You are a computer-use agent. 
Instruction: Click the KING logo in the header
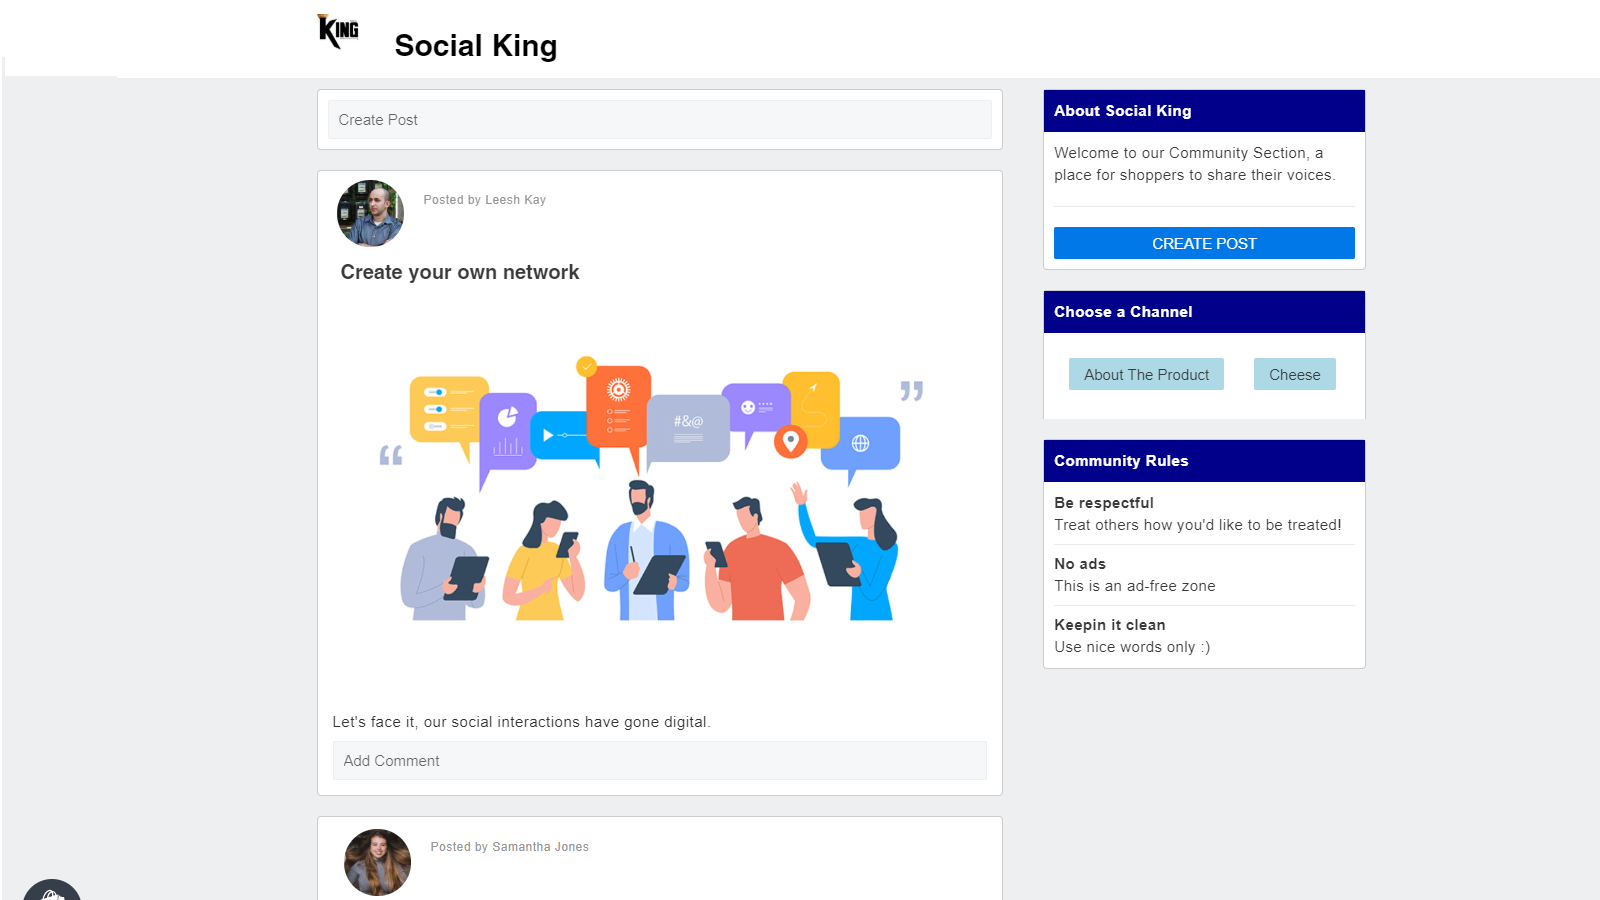[337, 31]
